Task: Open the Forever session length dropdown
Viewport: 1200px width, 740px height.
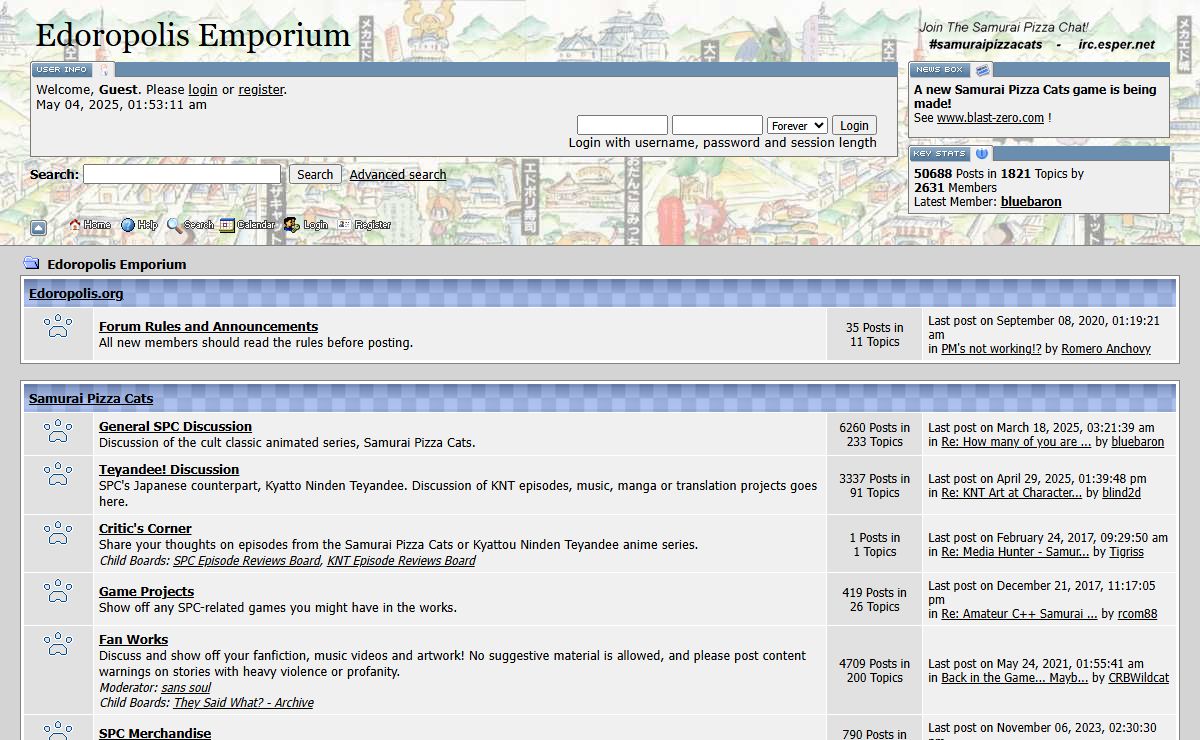Action: click(x=797, y=125)
